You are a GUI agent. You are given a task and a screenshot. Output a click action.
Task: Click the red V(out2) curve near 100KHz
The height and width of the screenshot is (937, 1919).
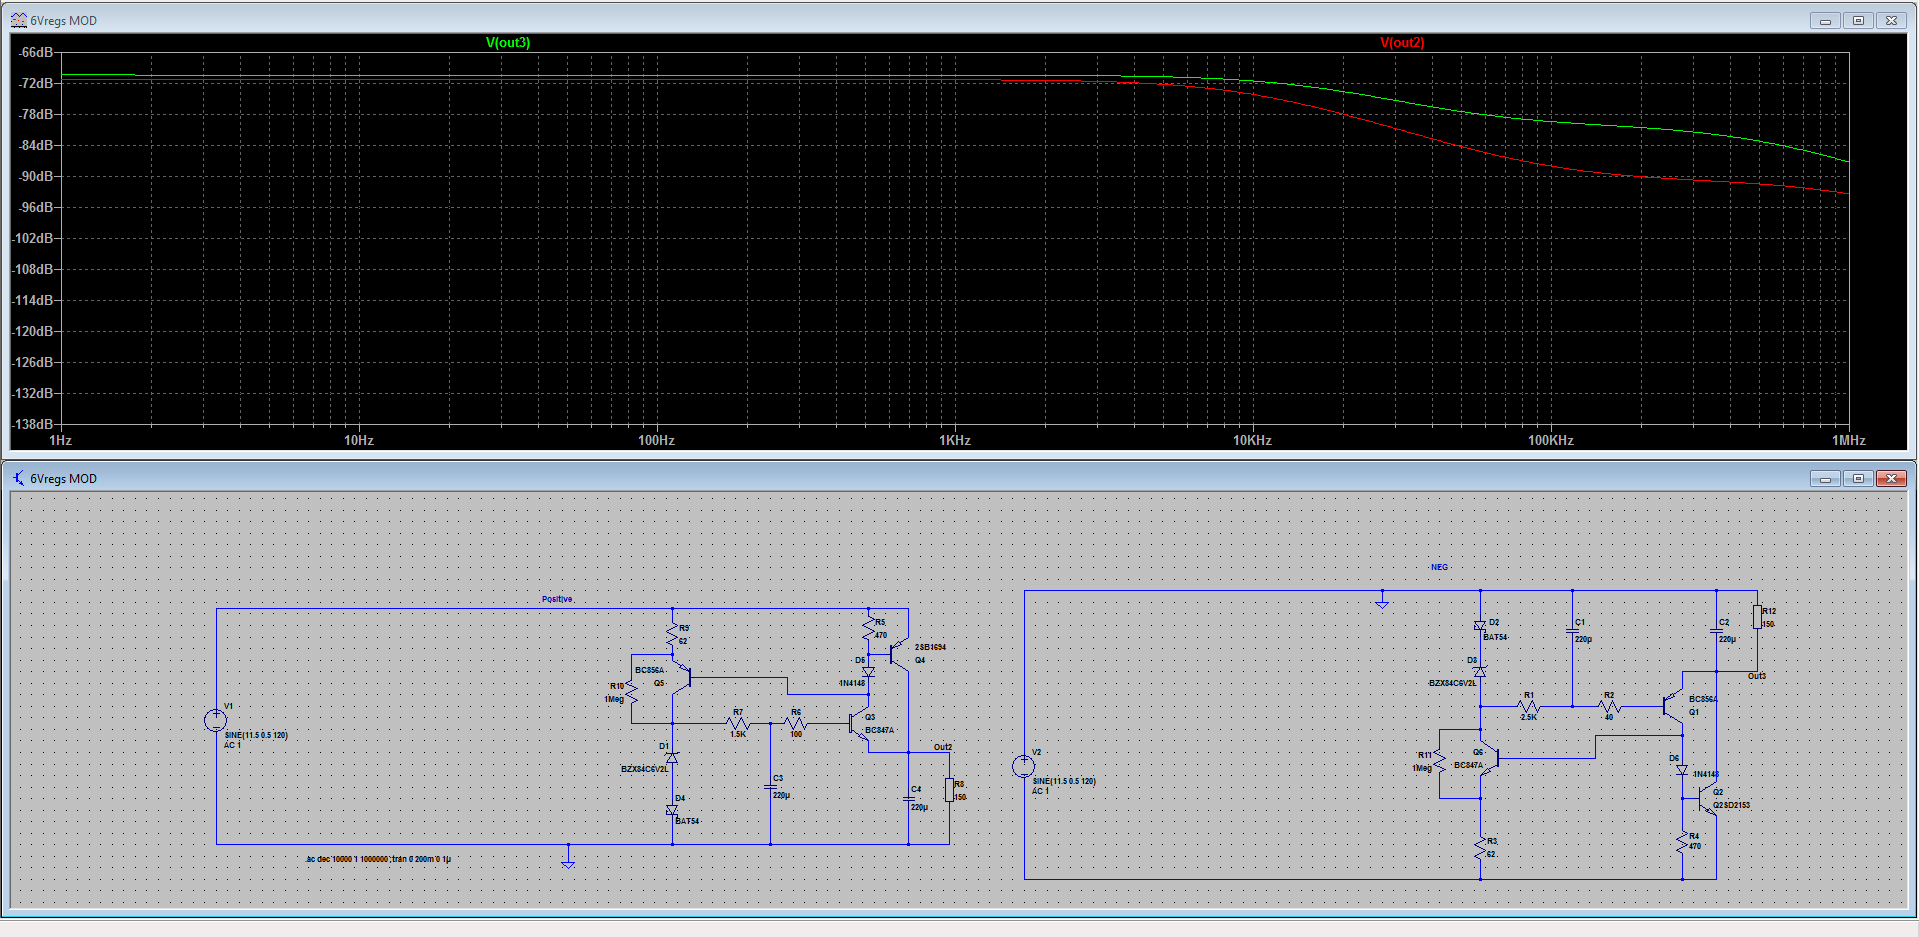click(1551, 166)
